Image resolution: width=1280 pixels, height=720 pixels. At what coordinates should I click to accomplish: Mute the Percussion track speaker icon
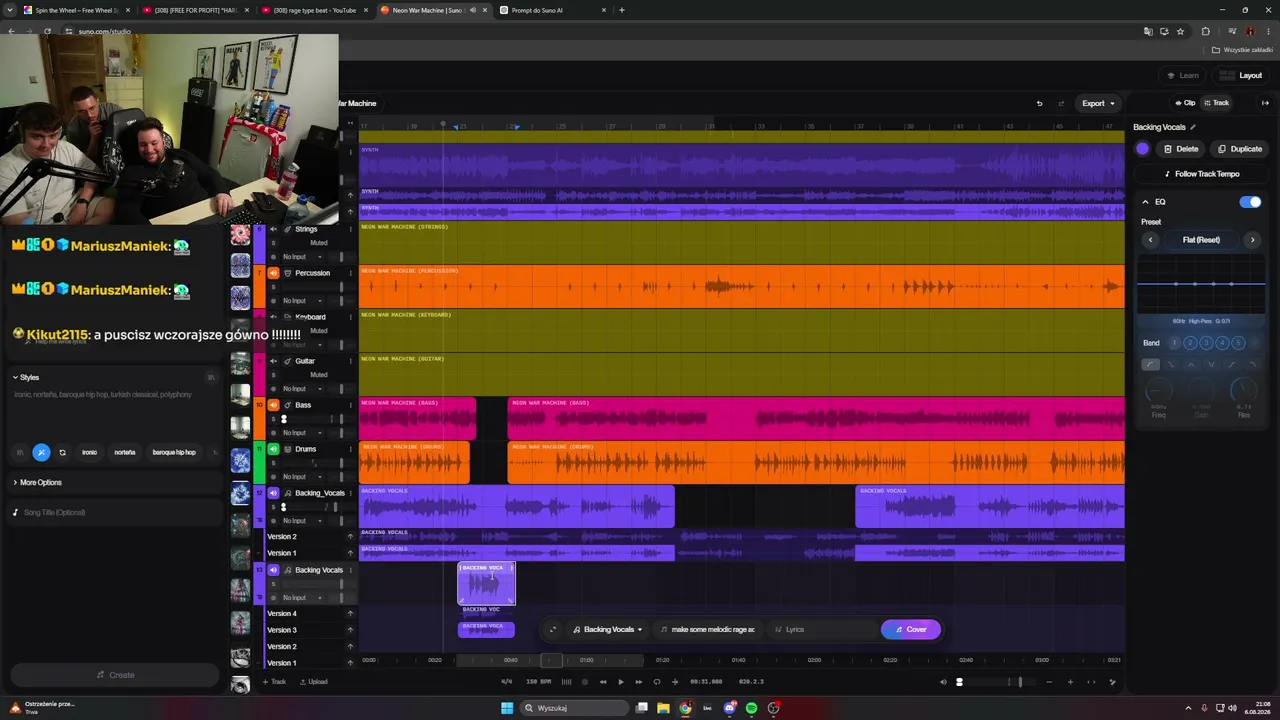coord(273,273)
